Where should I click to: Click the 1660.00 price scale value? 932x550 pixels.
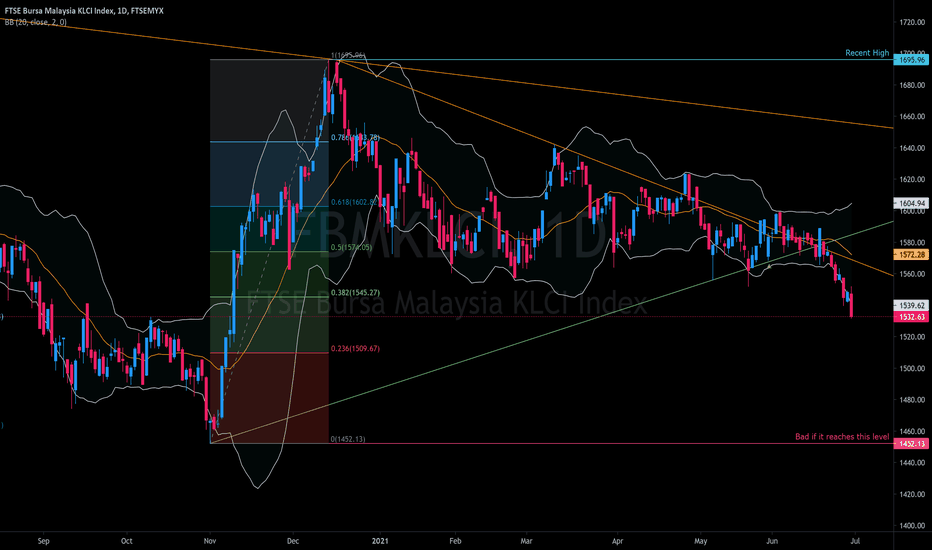(912, 117)
